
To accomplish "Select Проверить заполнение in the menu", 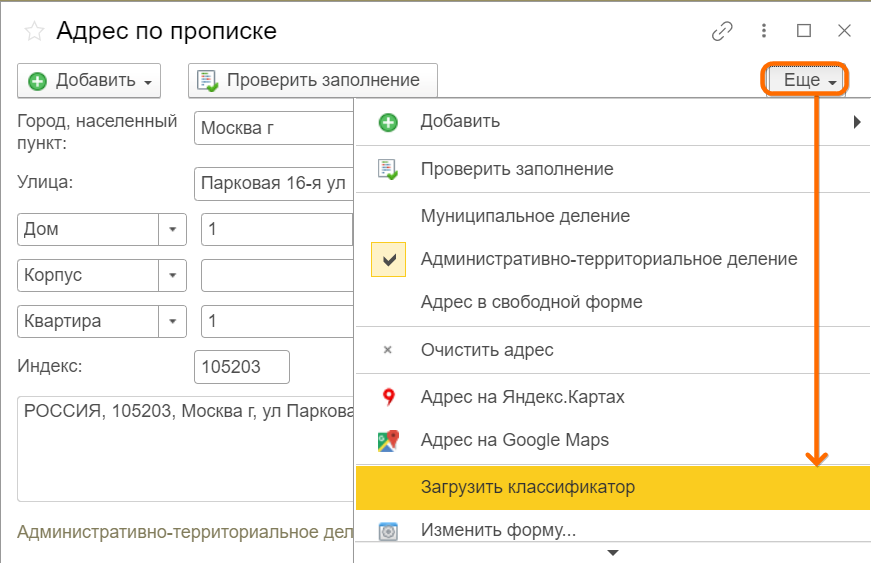I will pyautogui.click(x=516, y=169).
